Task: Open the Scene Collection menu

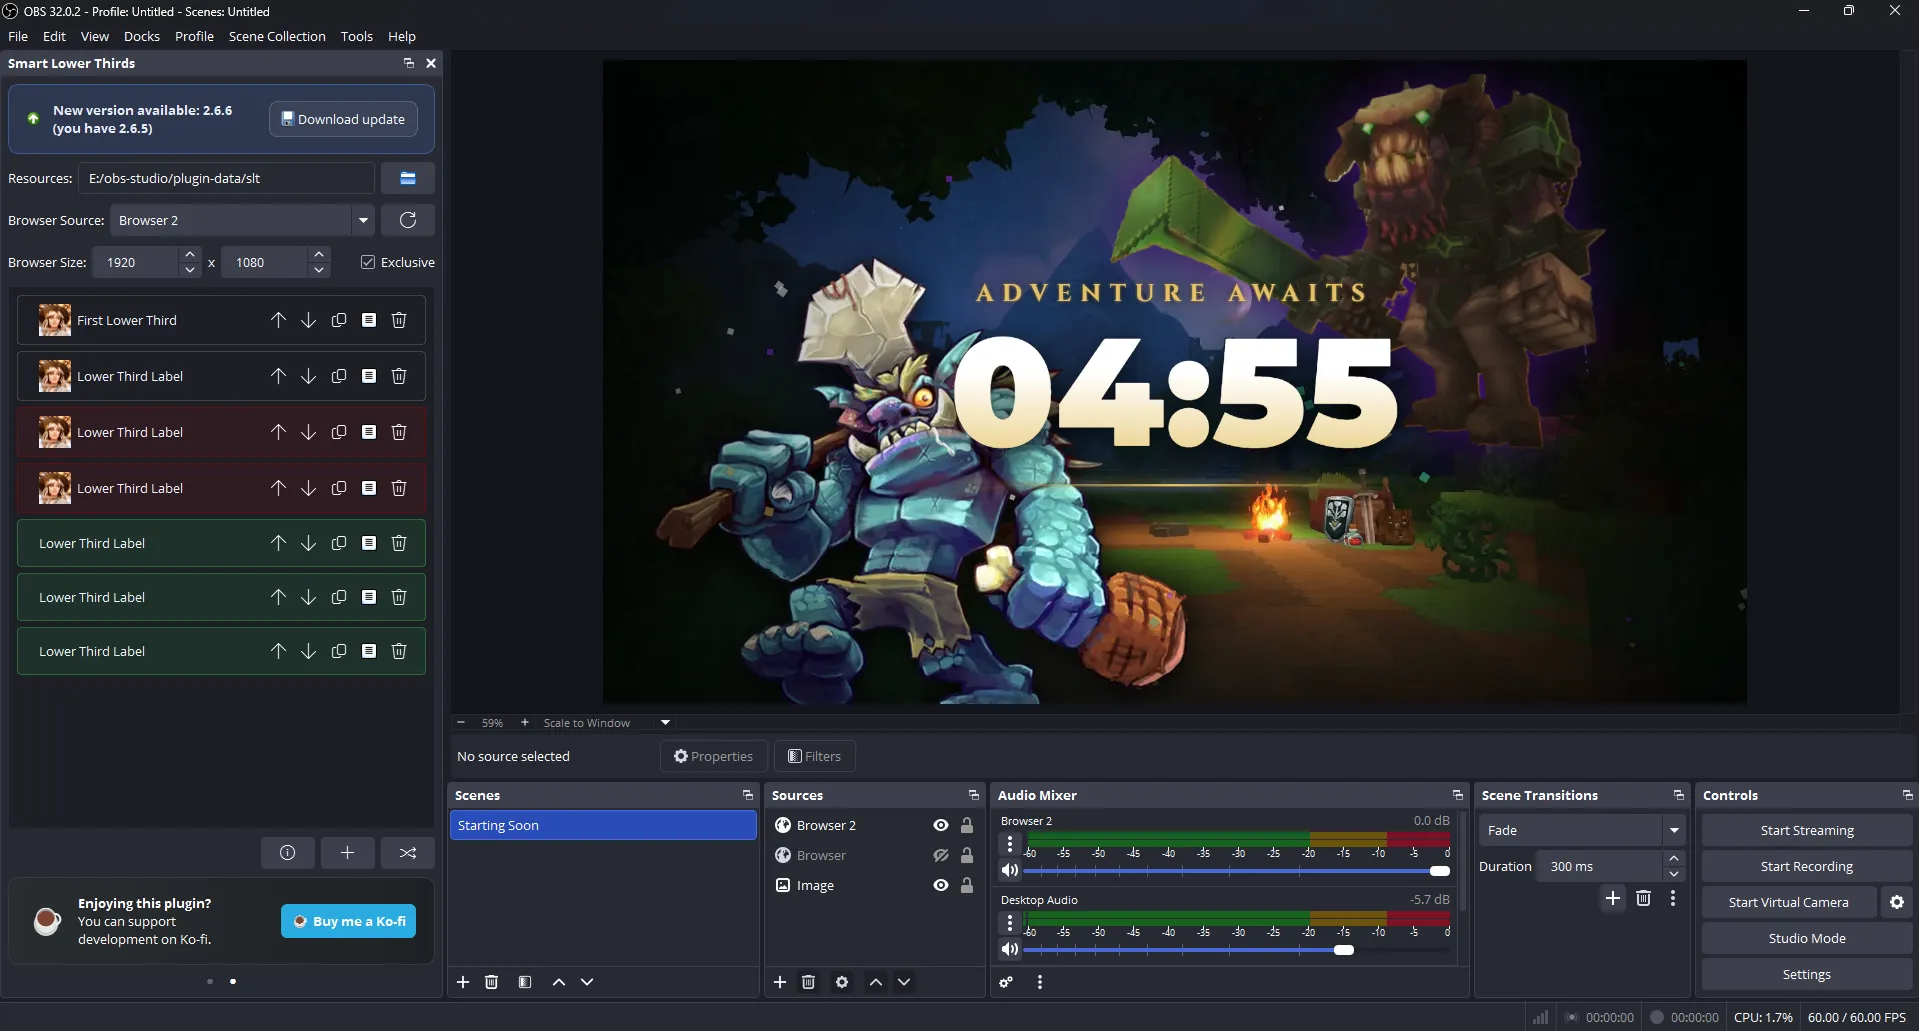Action: (x=277, y=36)
